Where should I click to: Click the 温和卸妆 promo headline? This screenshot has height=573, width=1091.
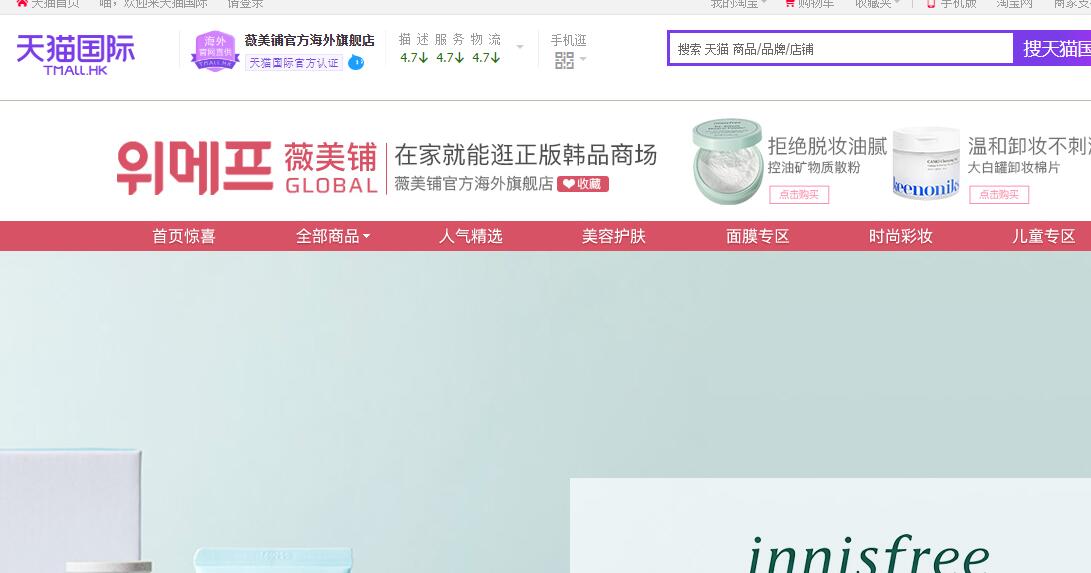[1028, 146]
